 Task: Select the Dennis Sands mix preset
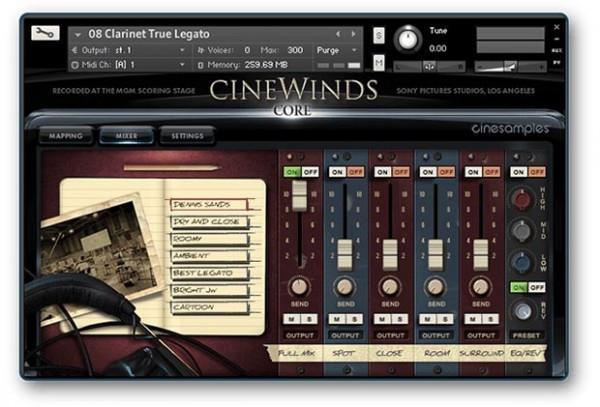tap(210, 204)
